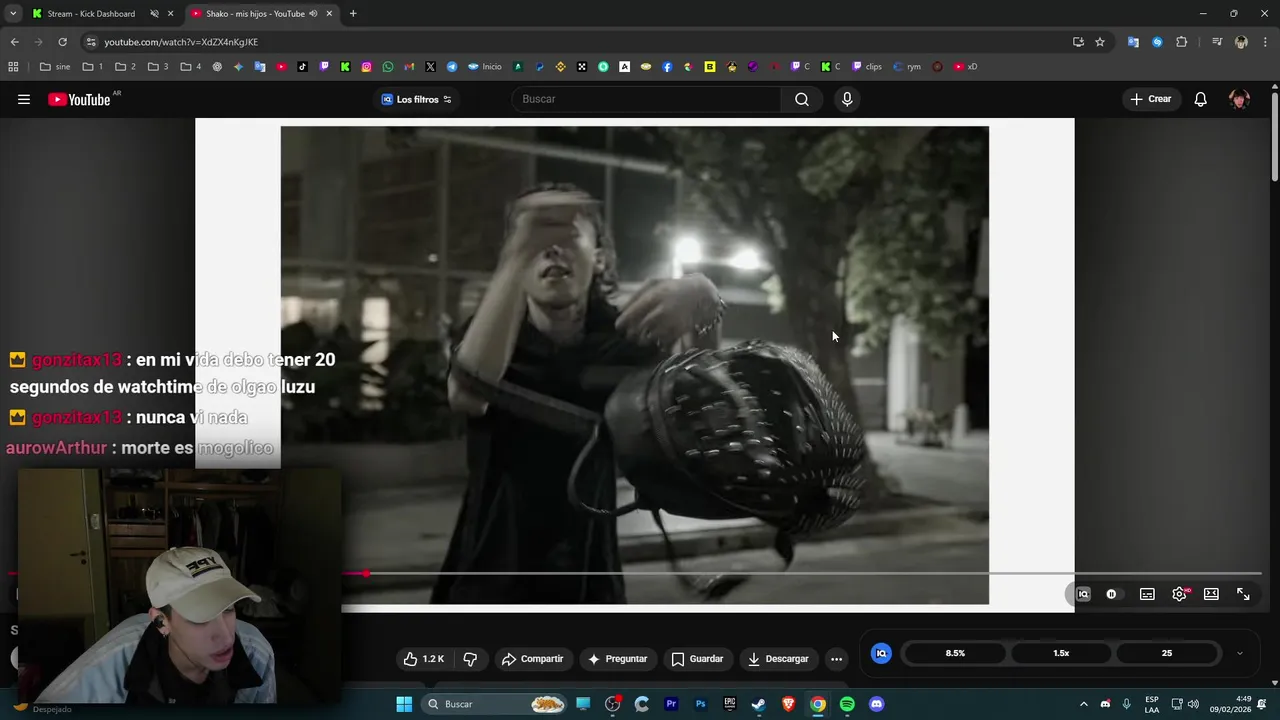
Task: Open the more actions three-dot menu
Action: 836,659
